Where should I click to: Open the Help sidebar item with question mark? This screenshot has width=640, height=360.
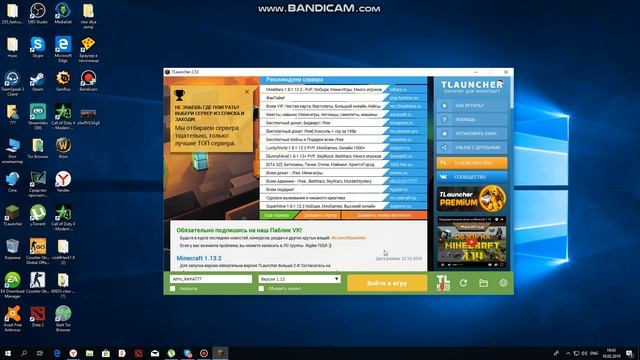tap(472, 120)
